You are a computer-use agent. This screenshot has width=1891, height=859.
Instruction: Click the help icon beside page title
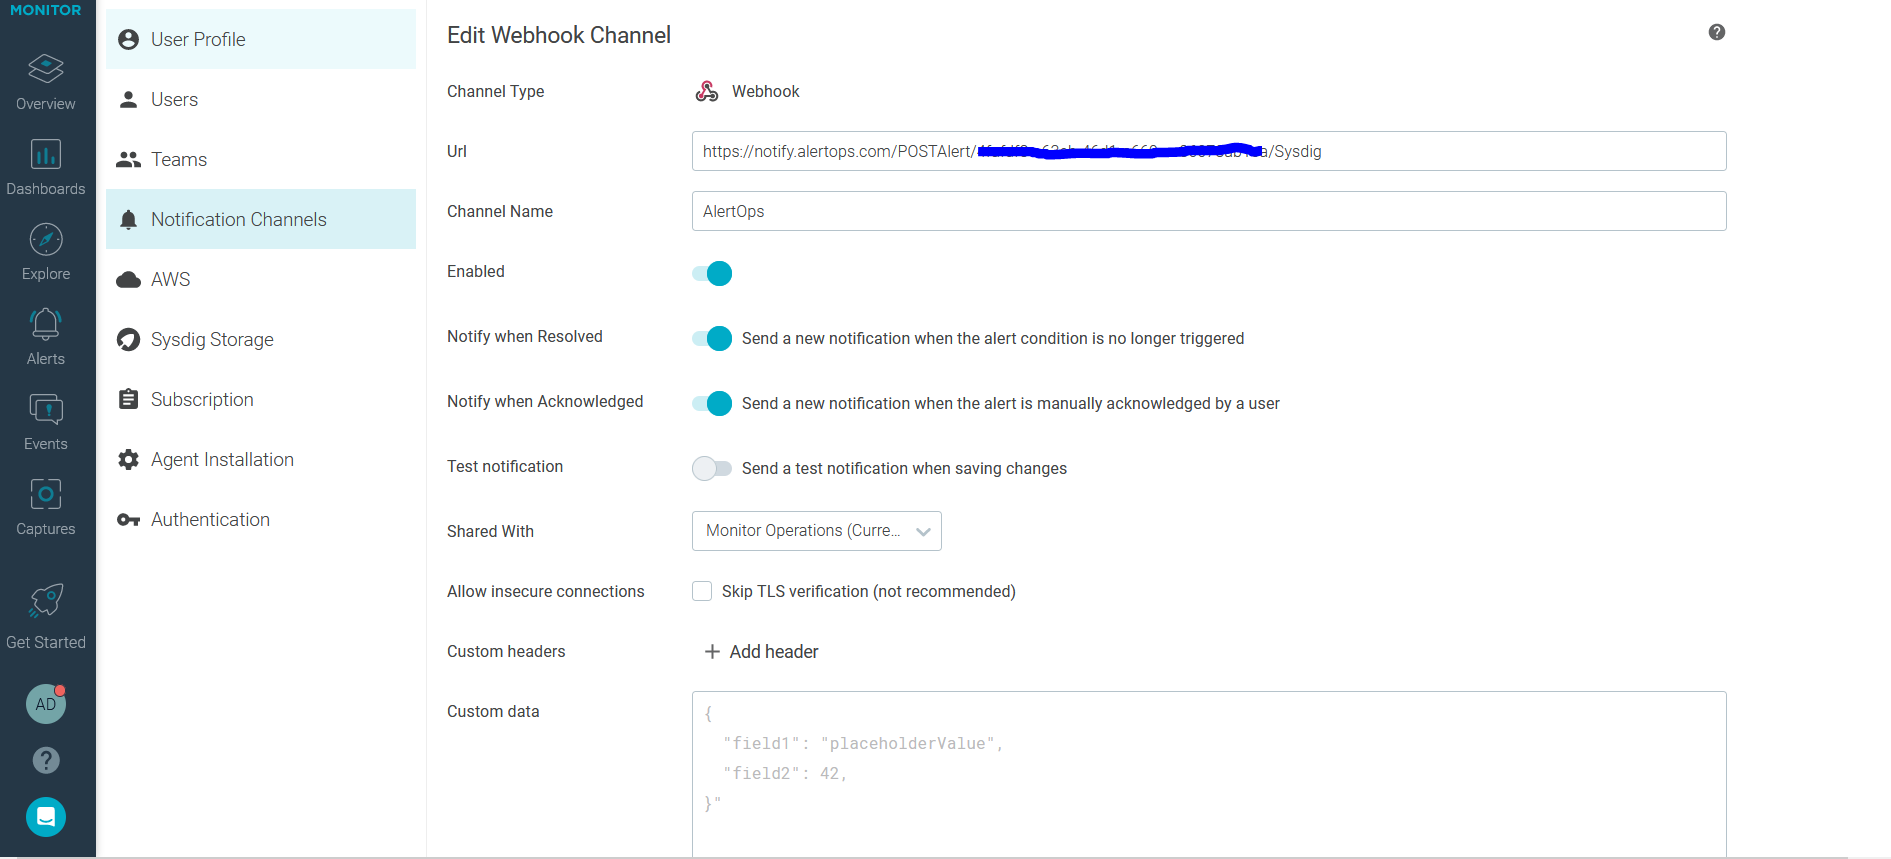pyautogui.click(x=1716, y=32)
